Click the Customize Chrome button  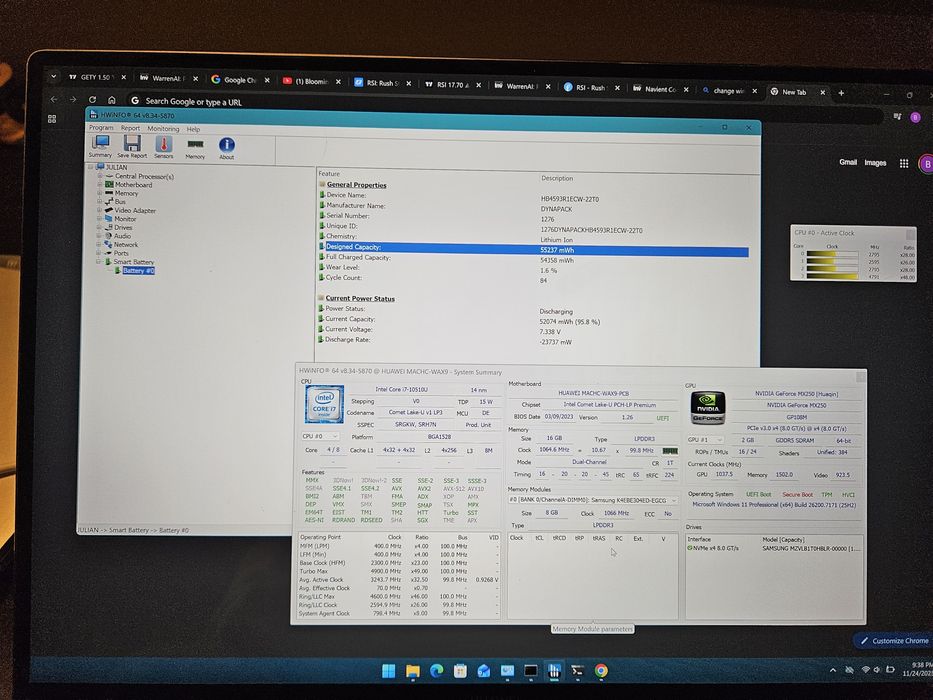point(894,641)
